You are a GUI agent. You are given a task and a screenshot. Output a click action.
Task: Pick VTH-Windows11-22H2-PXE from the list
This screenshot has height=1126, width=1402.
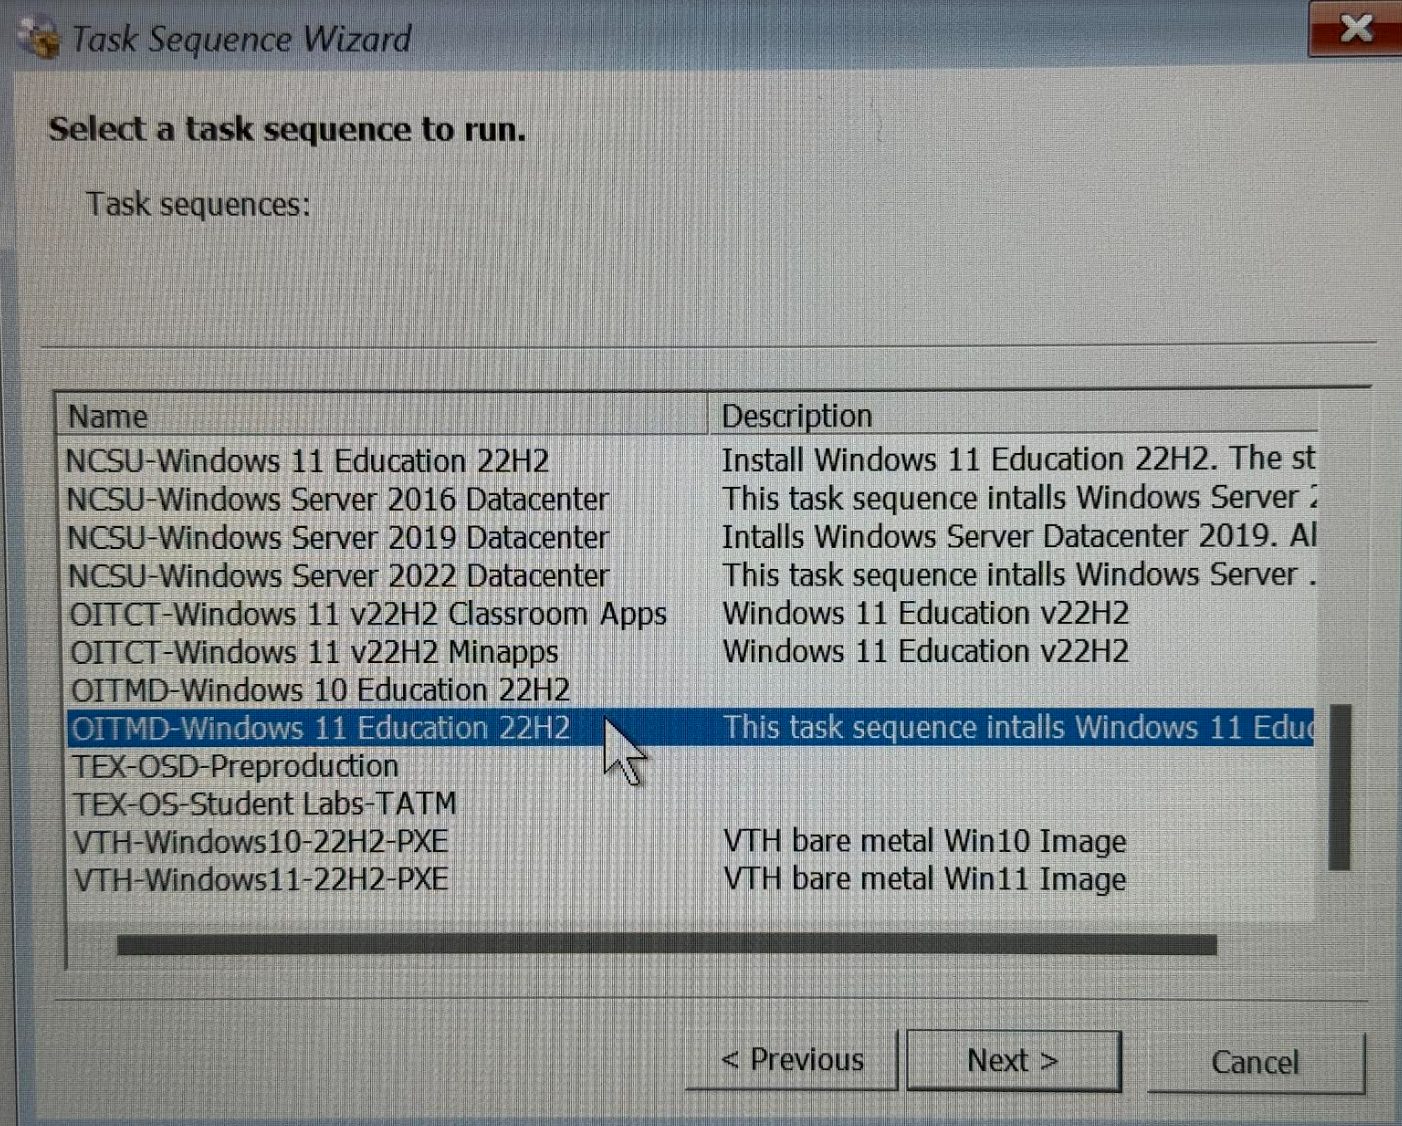pyautogui.click(x=260, y=880)
